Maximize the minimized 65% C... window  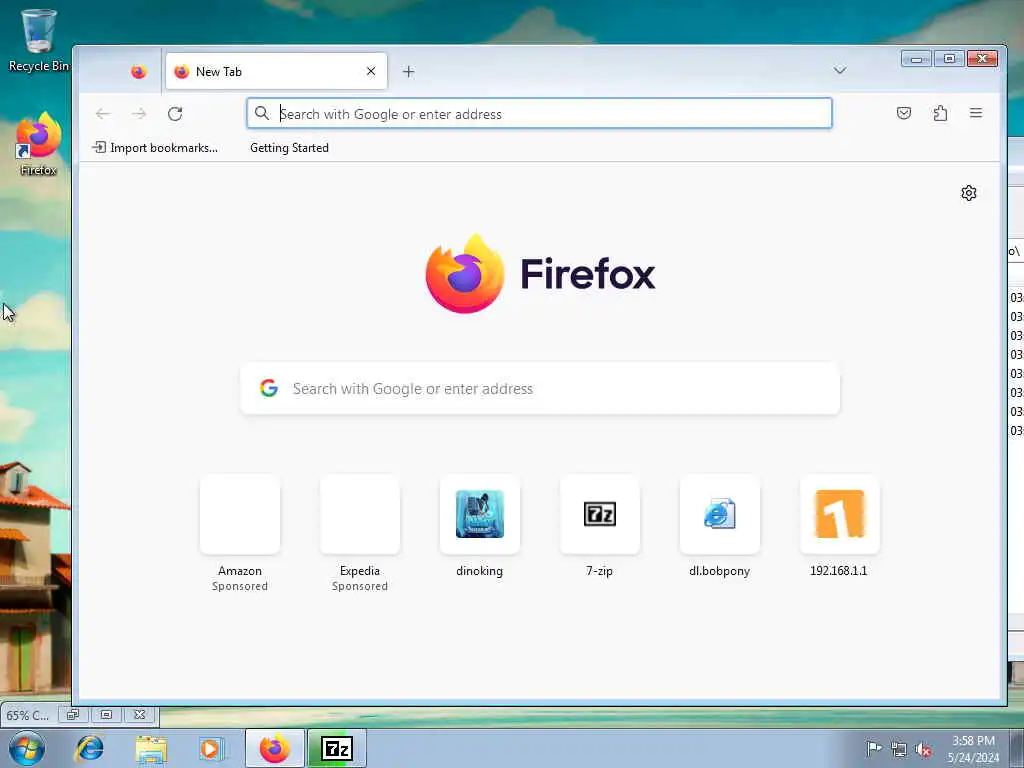pos(106,714)
